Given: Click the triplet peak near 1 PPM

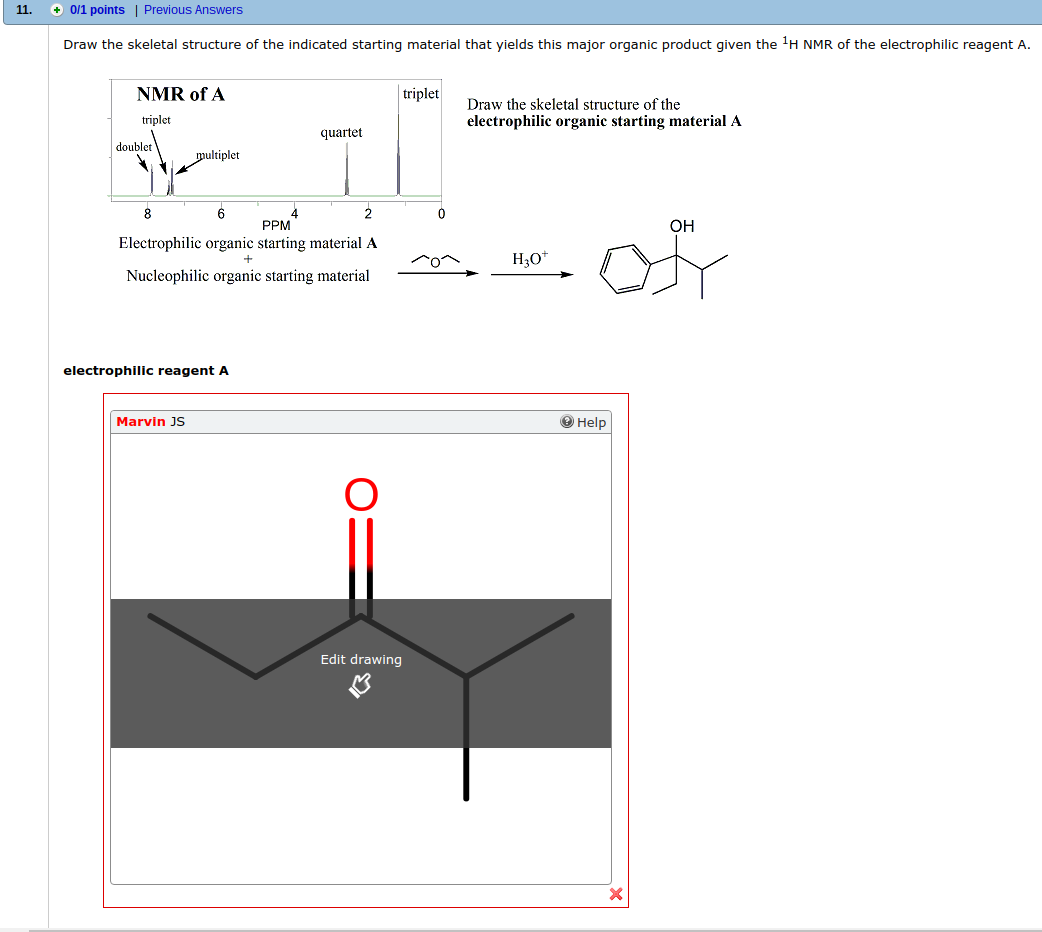Looking at the screenshot, I should tap(398, 150).
